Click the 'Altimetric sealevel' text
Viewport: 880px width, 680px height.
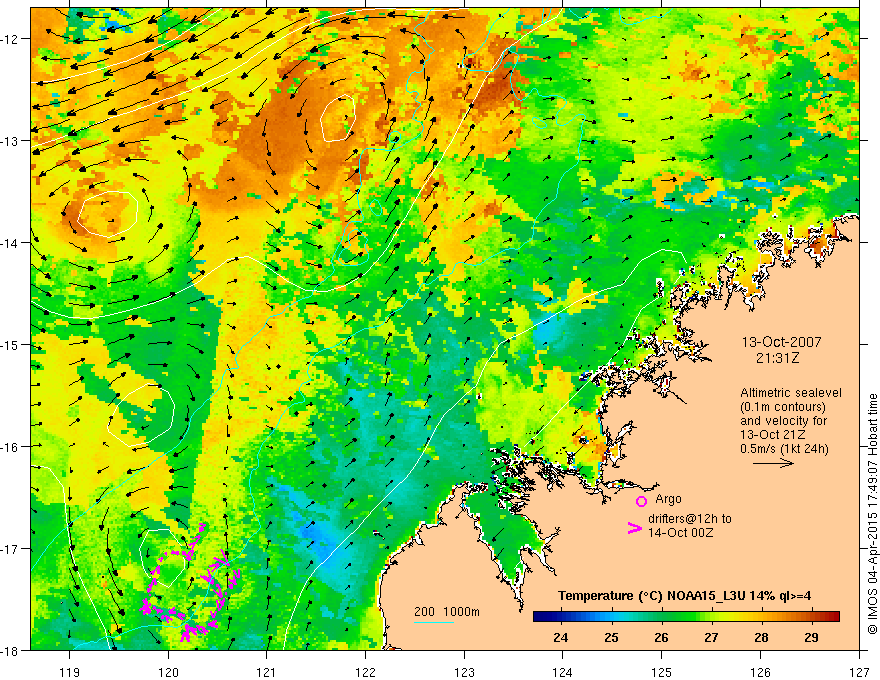[x=791, y=393]
